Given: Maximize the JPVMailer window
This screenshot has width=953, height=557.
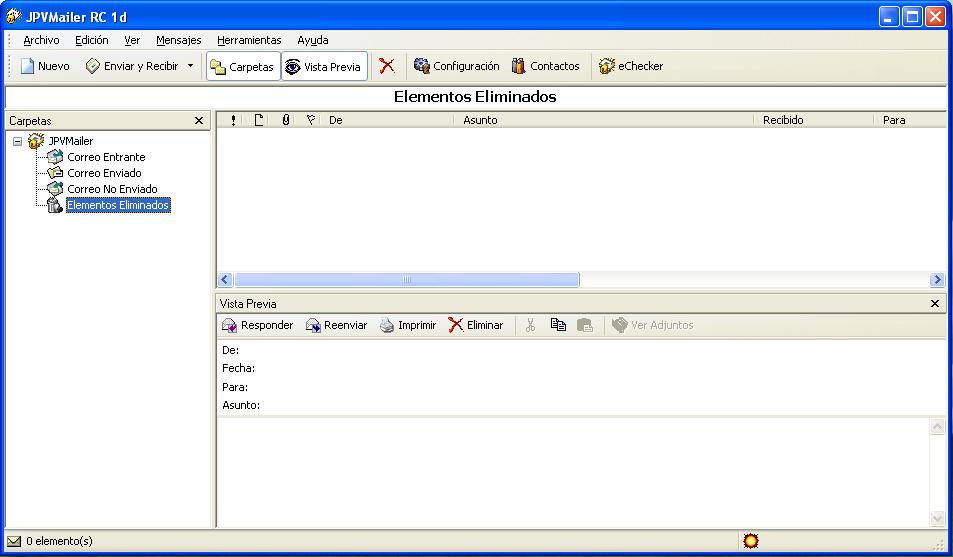Looking at the screenshot, I should point(912,16).
